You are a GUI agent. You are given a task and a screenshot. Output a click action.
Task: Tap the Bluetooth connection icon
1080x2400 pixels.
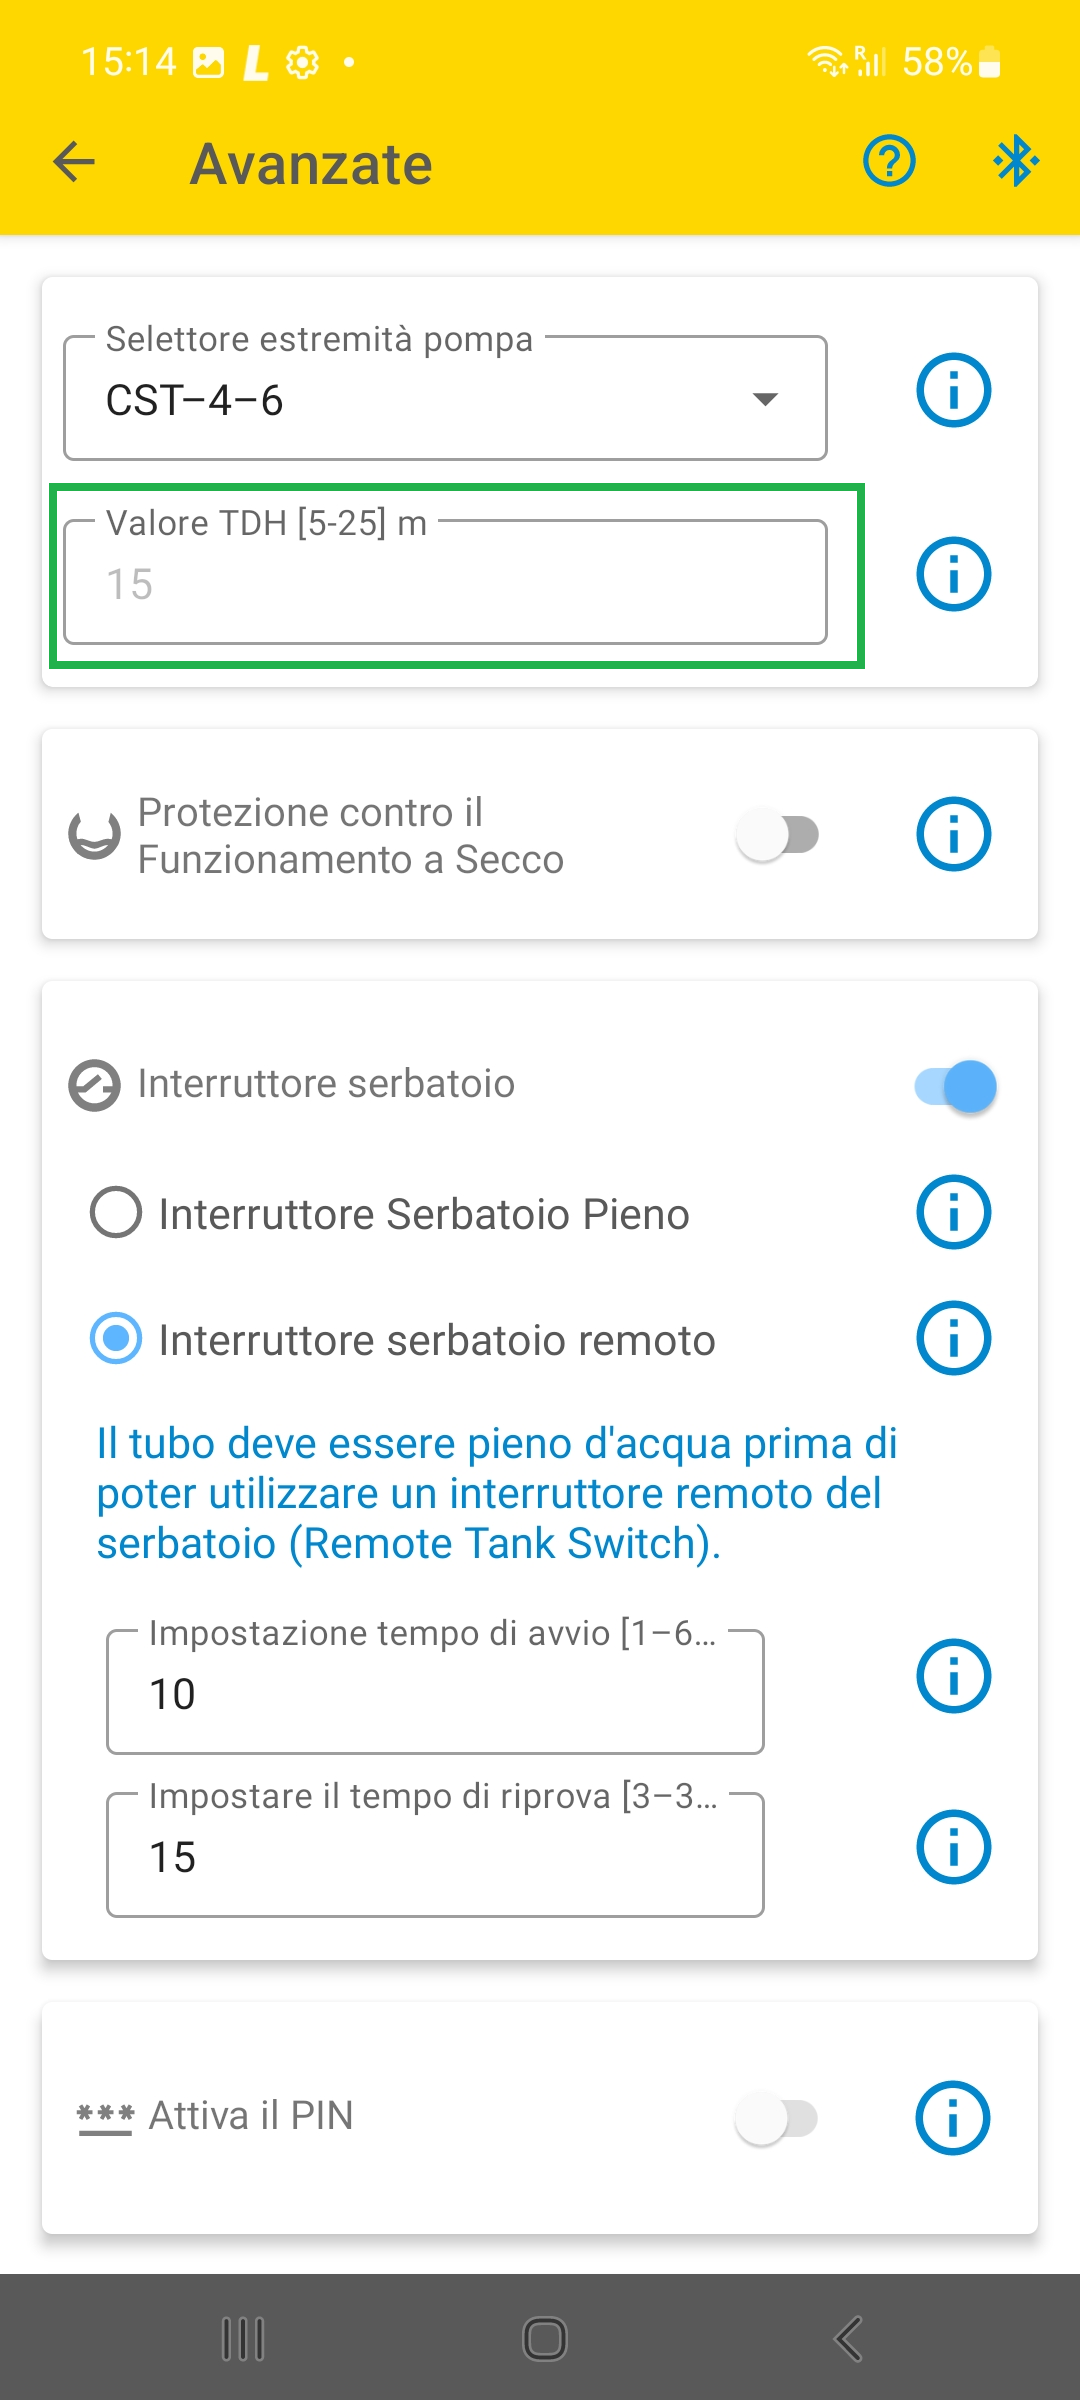1015,161
